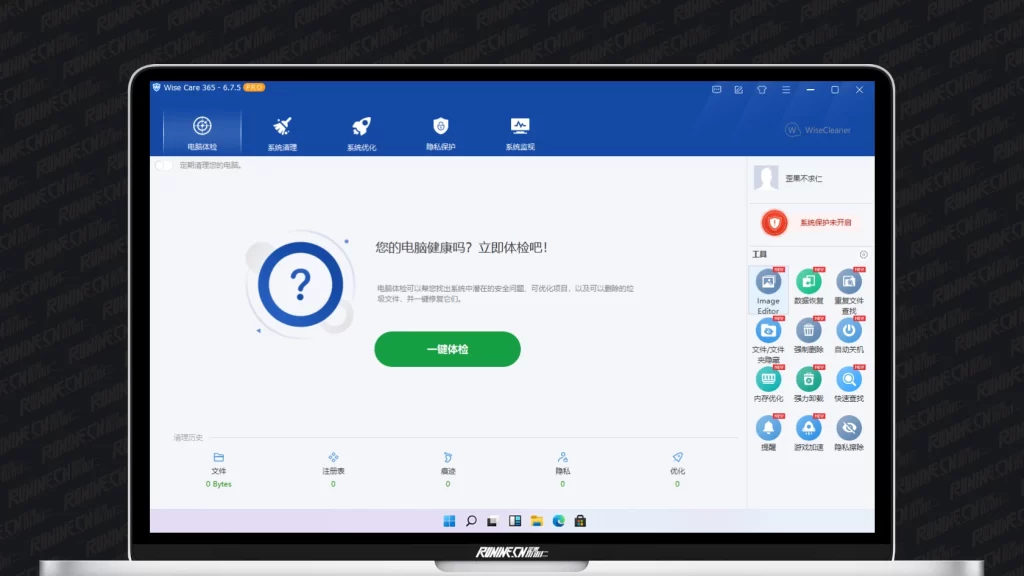This screenshot has width=1024, height=576.
Task: Open the 自动关机 auto shutdown tool
Action: click(849, 331)
